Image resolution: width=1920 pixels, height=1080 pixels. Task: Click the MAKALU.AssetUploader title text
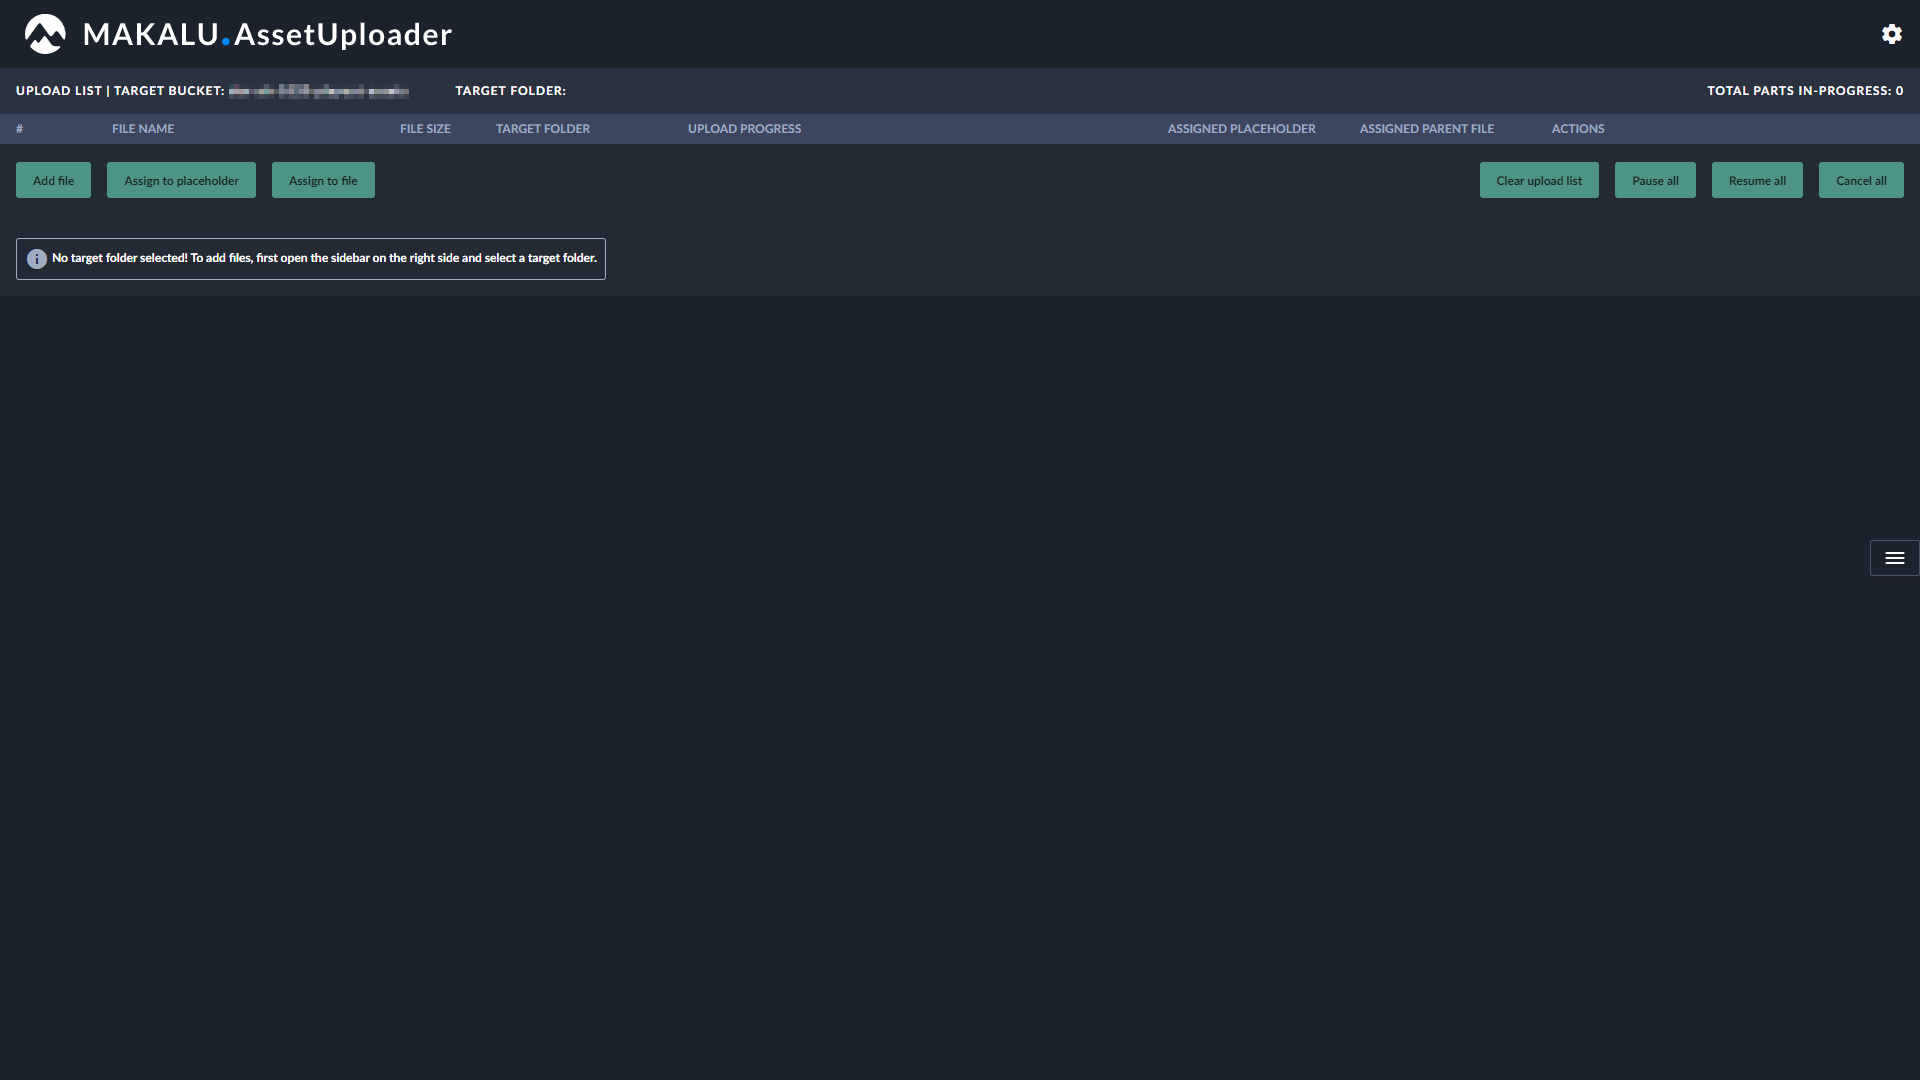point(267,34)
